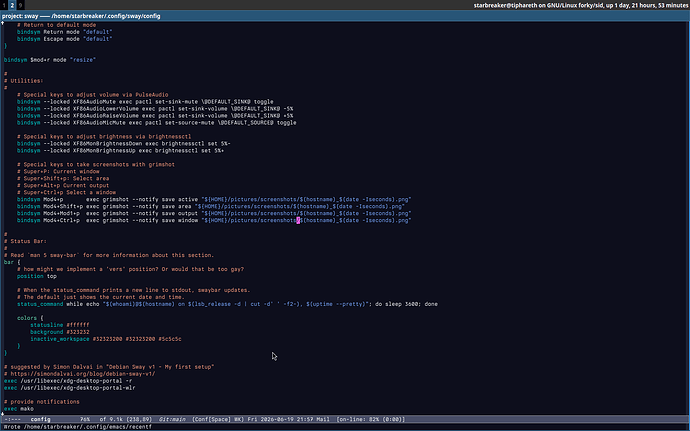Switch to workspace 1 in sway bar

click(x=4, y=5)
